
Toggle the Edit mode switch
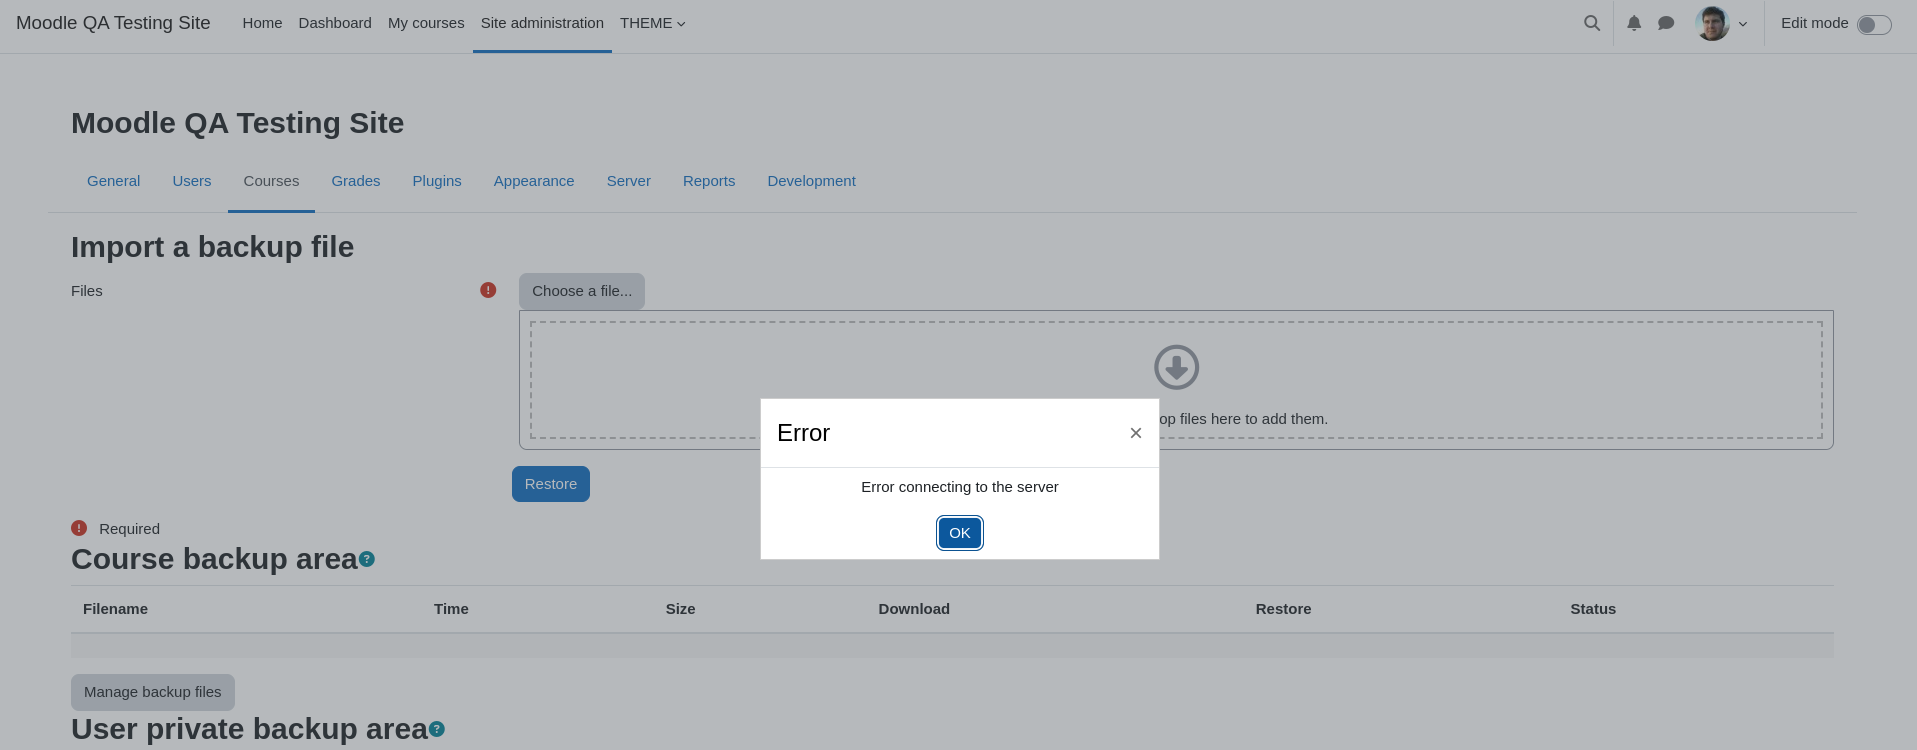(x=1874, y=24)
